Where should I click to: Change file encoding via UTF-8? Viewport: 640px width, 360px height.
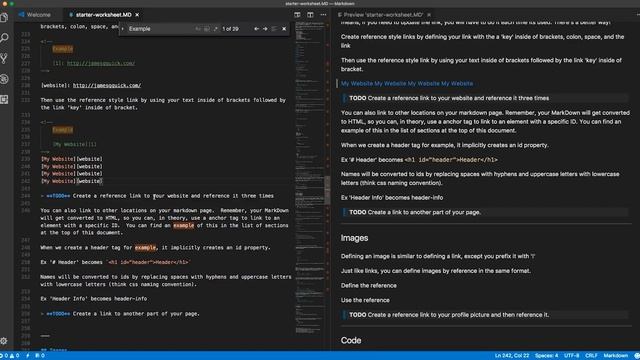[x=571, y=356]
